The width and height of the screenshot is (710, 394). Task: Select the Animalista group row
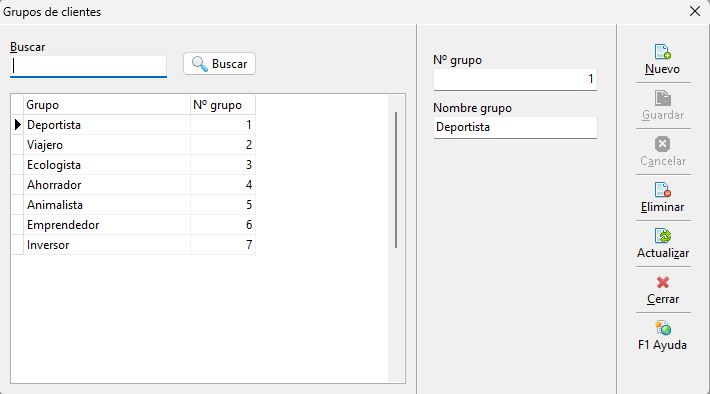coord(134,205)
